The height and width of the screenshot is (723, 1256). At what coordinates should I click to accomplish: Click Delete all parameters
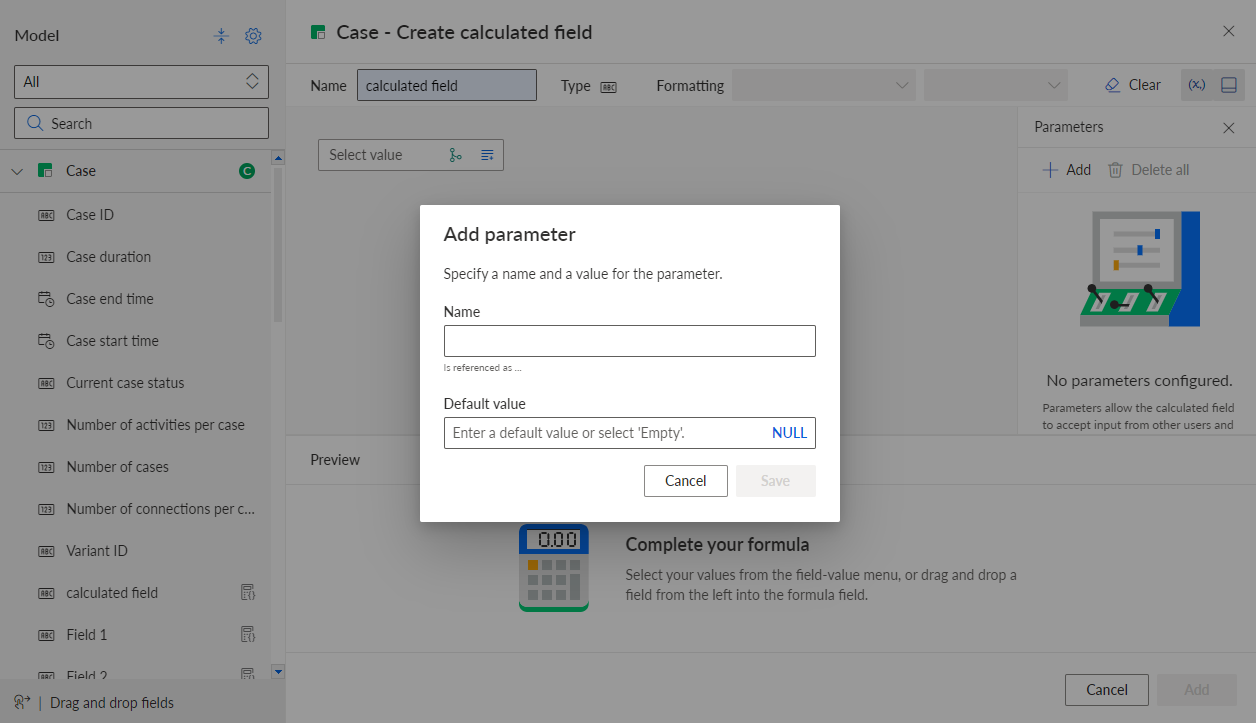[1149, 170]
